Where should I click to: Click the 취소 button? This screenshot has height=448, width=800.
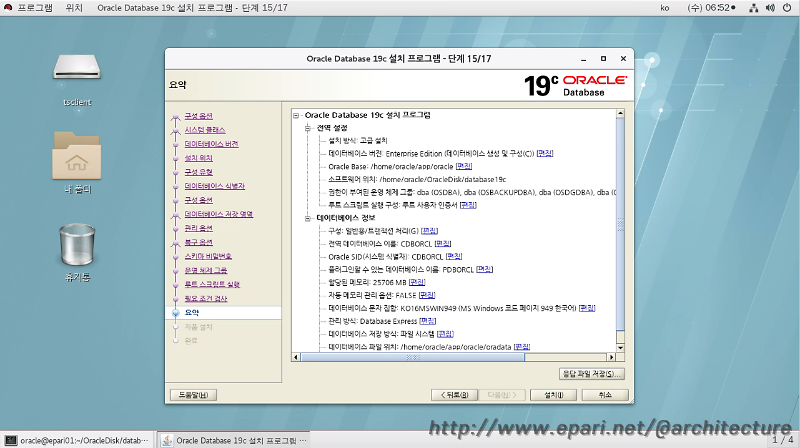[x=605, y=395]
